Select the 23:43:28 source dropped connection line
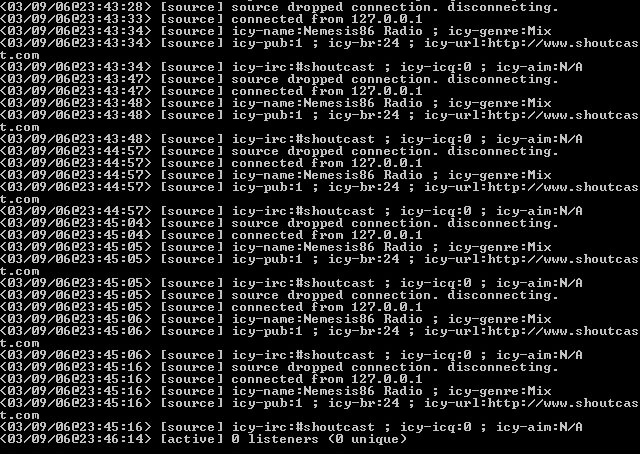The image size is (640, 454). 279,7
